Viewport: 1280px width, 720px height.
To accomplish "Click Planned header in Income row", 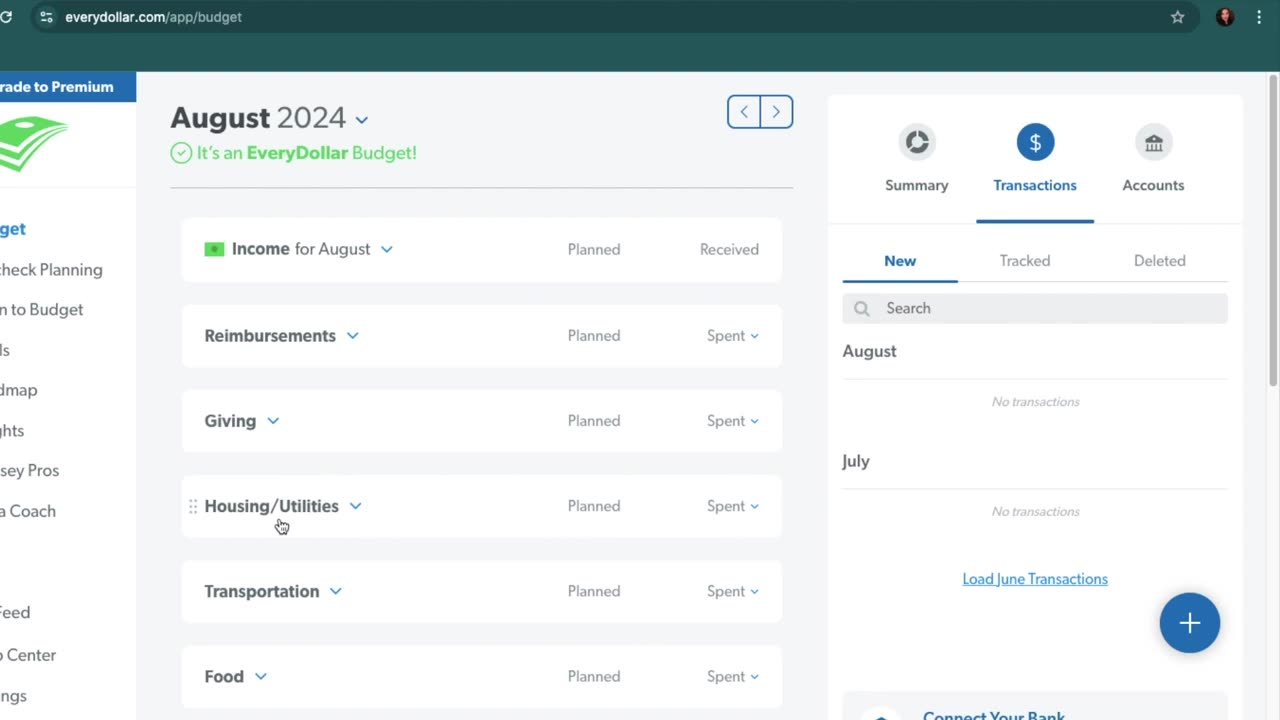I will click(594, 249).
